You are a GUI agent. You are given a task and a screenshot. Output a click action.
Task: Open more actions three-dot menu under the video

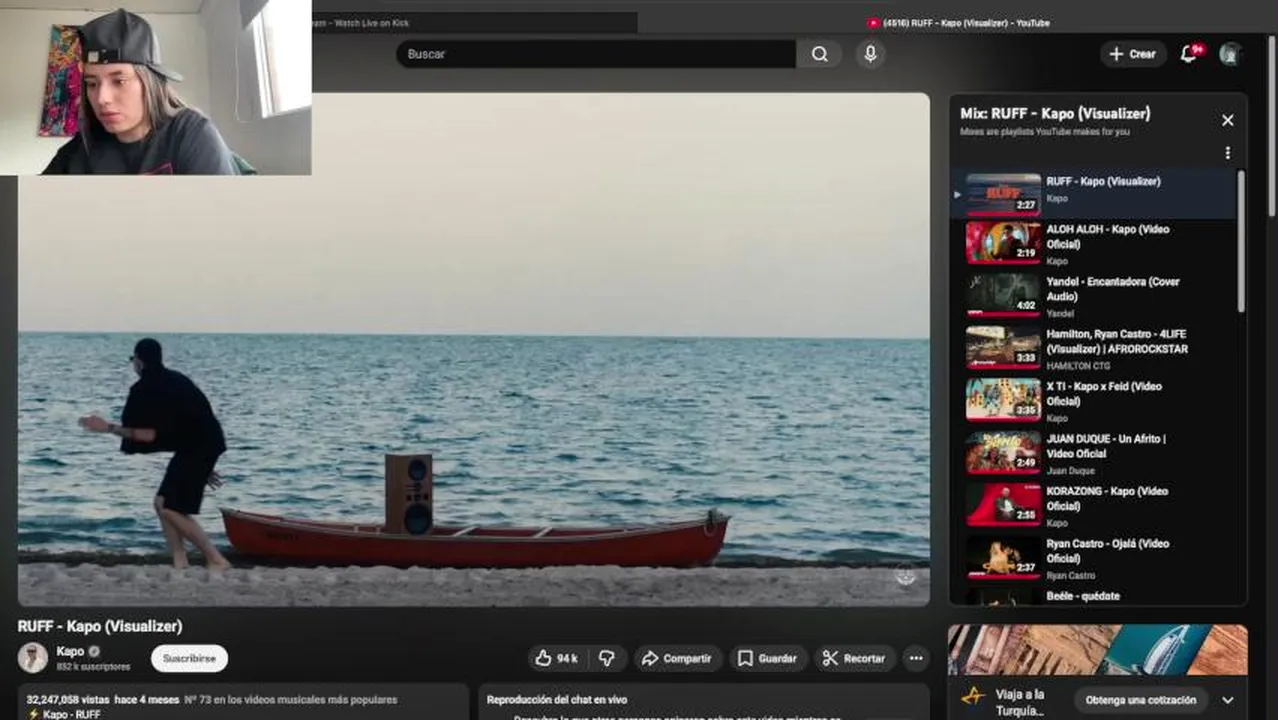[x=915, y=658]
